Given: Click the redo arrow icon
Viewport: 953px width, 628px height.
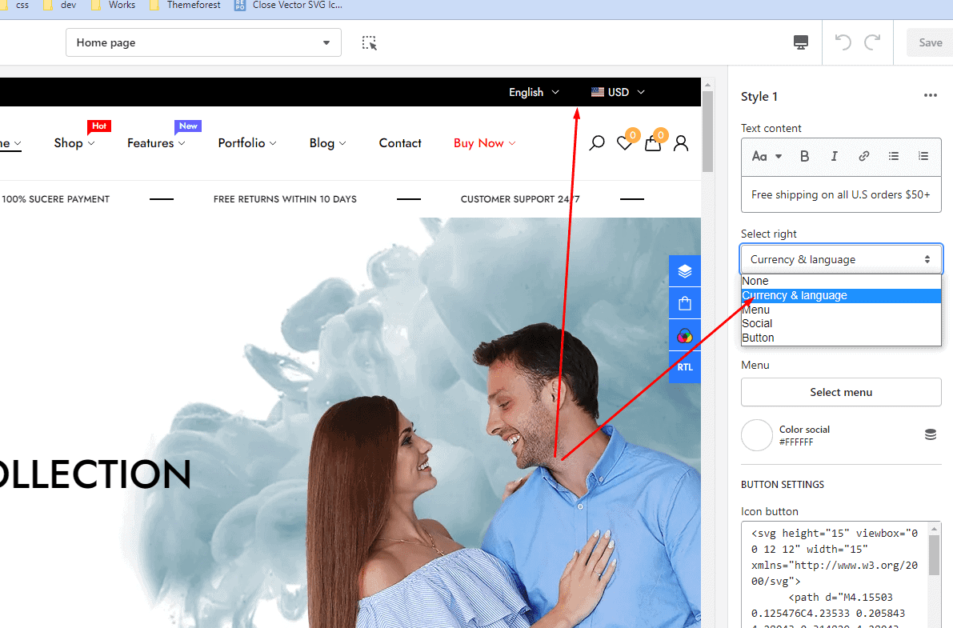Looking at the screenshot, I should 873,42.
